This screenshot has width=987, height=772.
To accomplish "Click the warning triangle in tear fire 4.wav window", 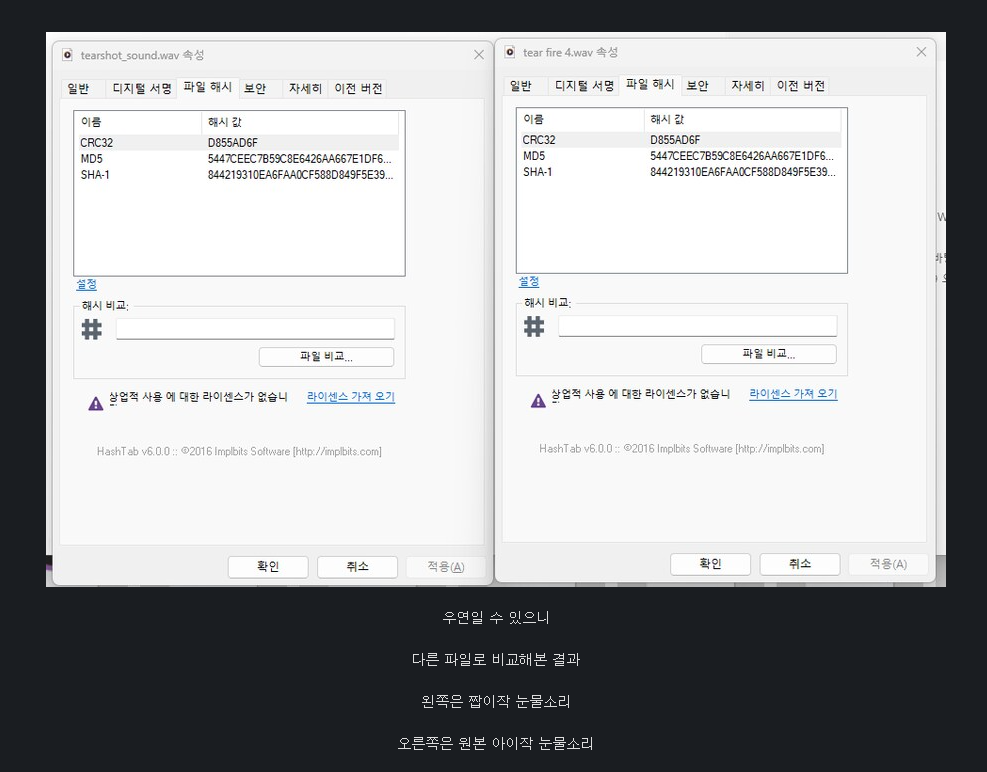I will (x=538, y=401).
